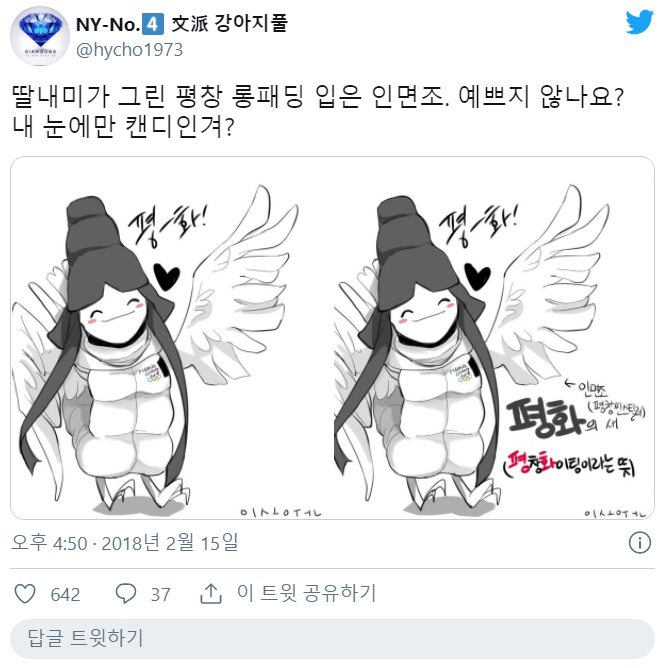Viewport: 665px width, 668px height.
Task: Click the number 4 emoji in display name
Action: tap(153, 24)
